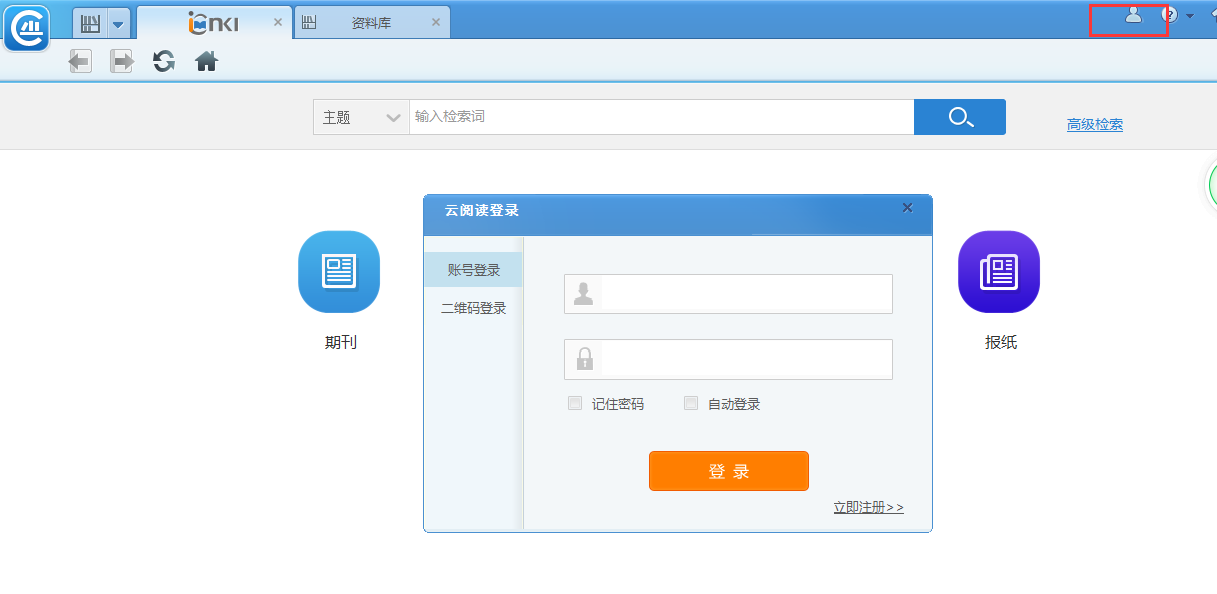The width and height of the screenshot is (1217, 594).
Task: Check the 记住密码 checkbox
Action: tap(575, 403)
